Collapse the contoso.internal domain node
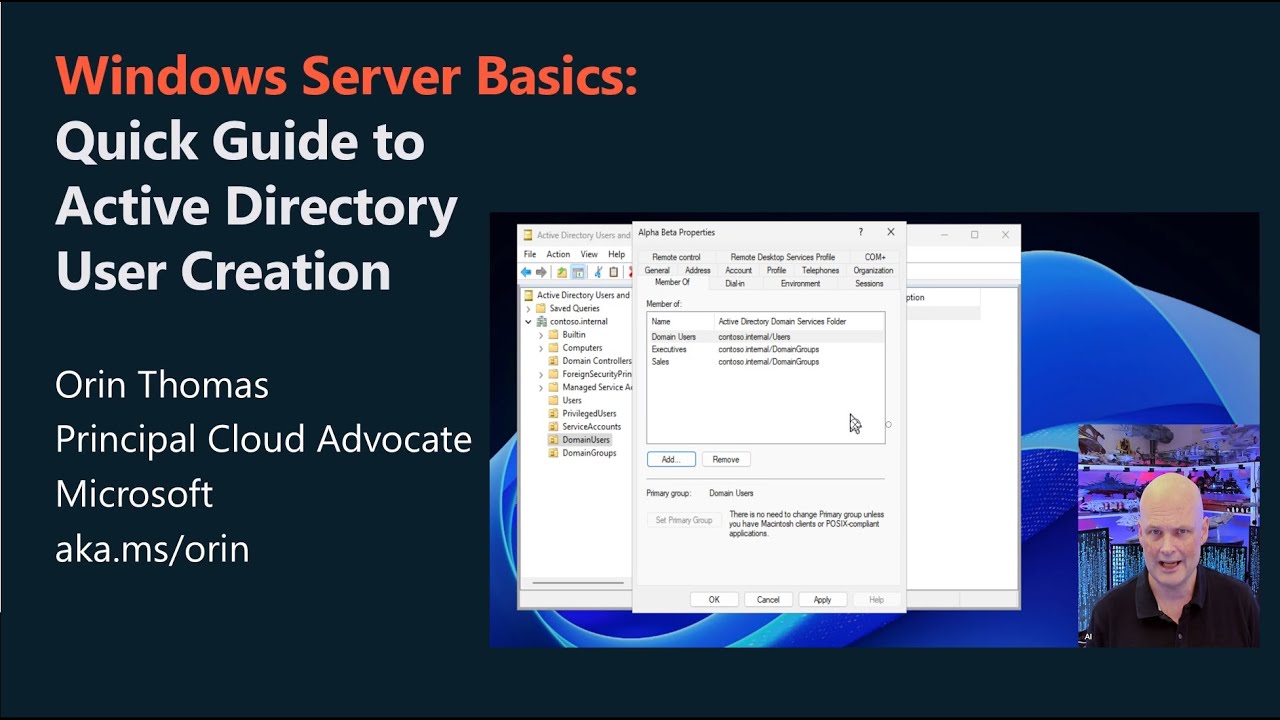1280x720 pixels. click(528, 322)
